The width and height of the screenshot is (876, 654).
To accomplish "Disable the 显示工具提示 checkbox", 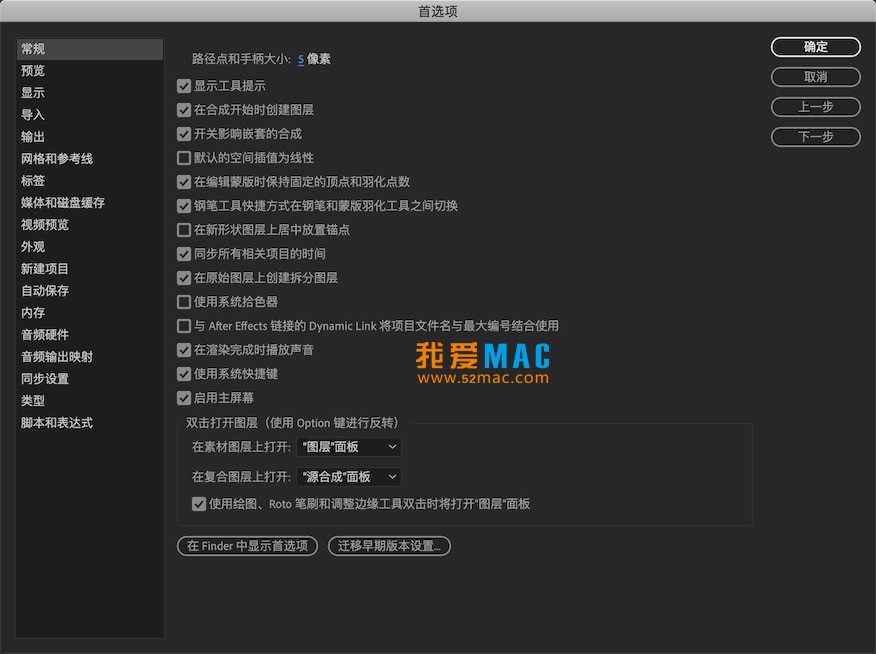I will coord(184,86).
